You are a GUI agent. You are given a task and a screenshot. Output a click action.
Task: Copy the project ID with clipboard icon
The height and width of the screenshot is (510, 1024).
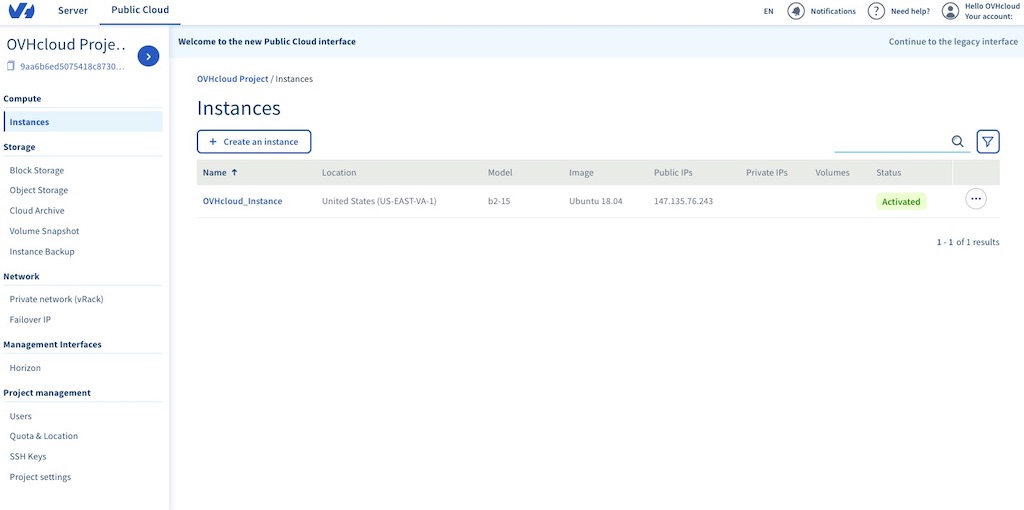click(10, 66)
